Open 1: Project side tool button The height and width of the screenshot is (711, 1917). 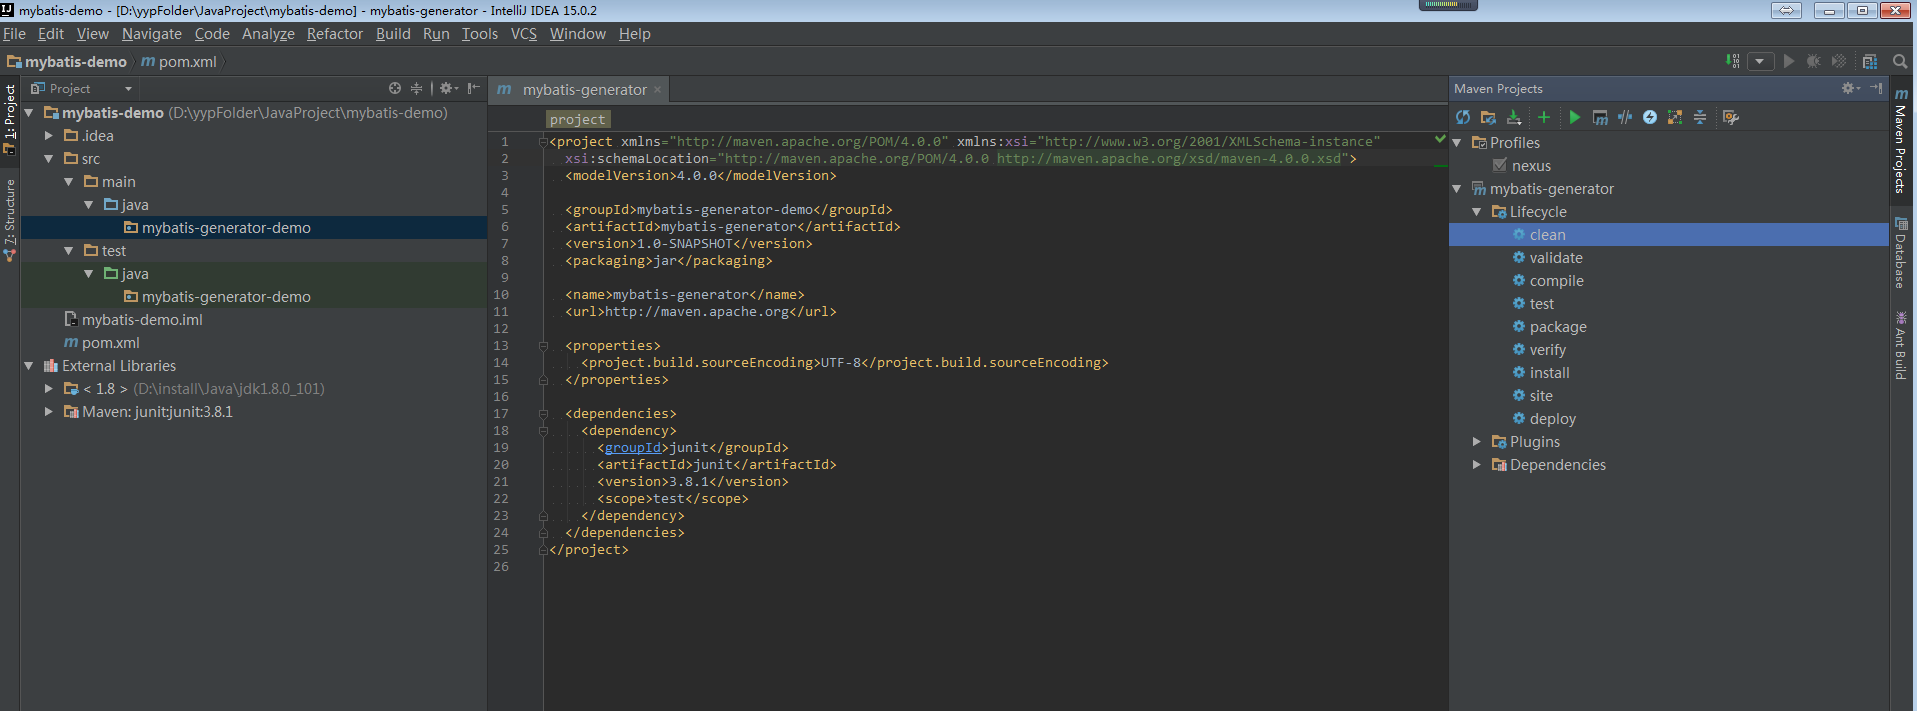pos(10,118)
